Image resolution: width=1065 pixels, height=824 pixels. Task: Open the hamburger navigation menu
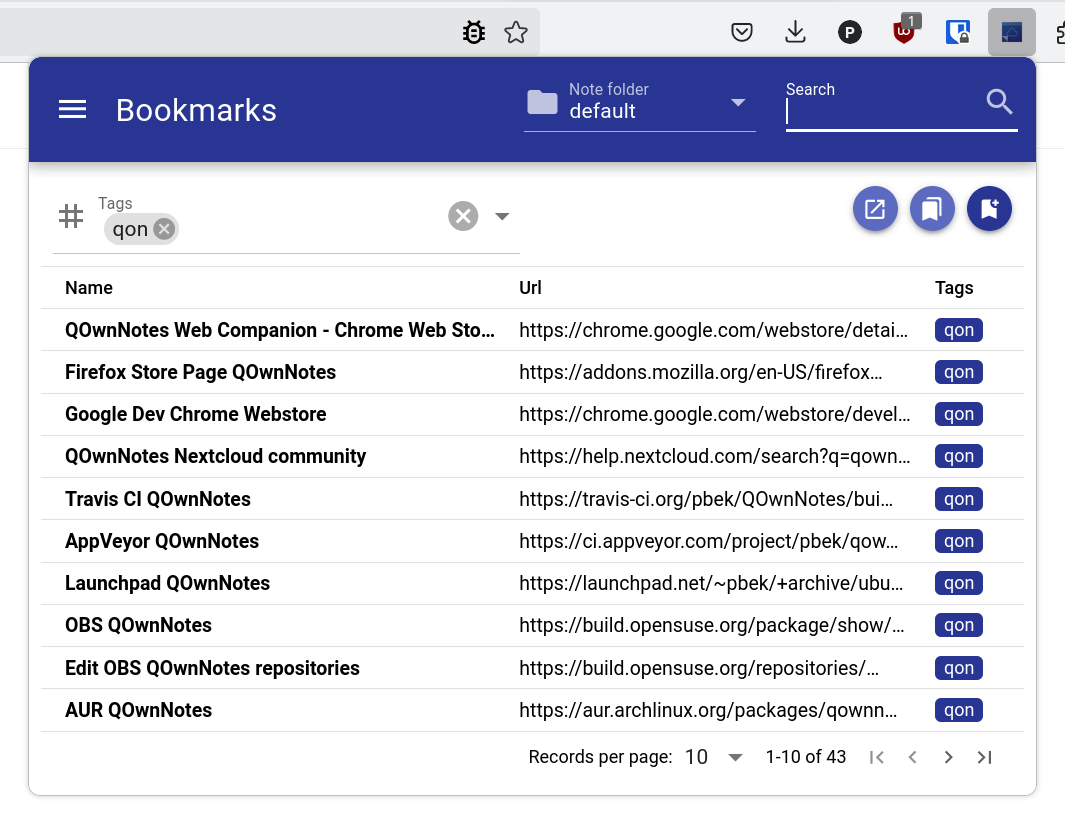(x=72, y=109)
